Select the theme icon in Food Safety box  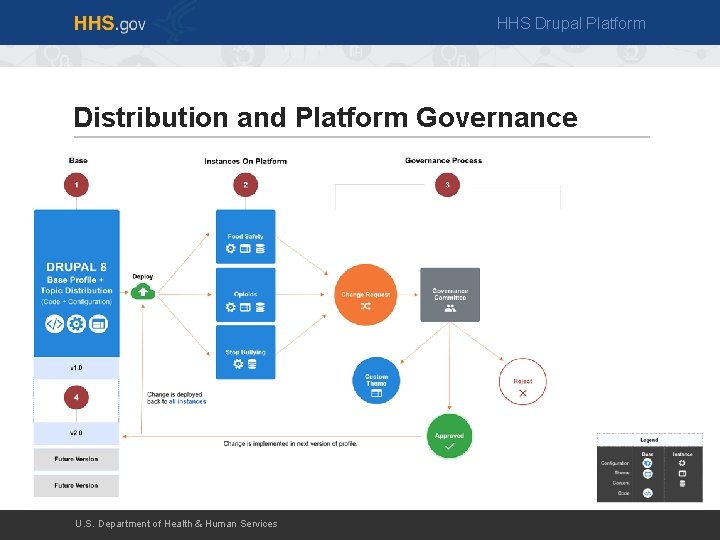pyautogui.click(x=245, y=248)
